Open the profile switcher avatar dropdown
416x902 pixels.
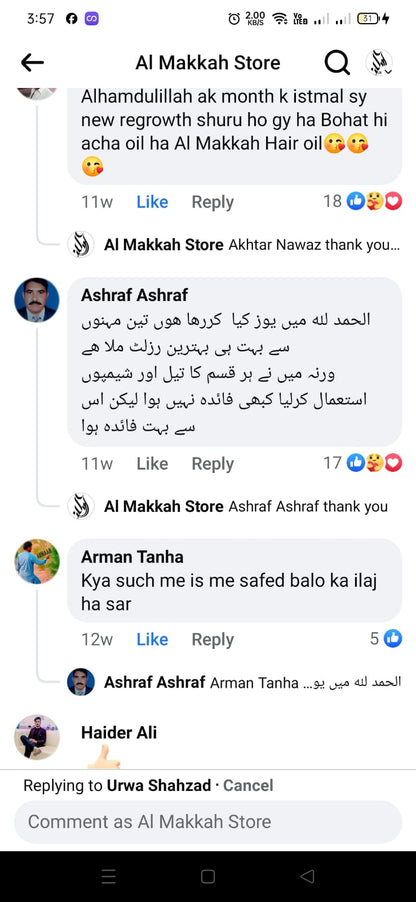click(380, 63)
